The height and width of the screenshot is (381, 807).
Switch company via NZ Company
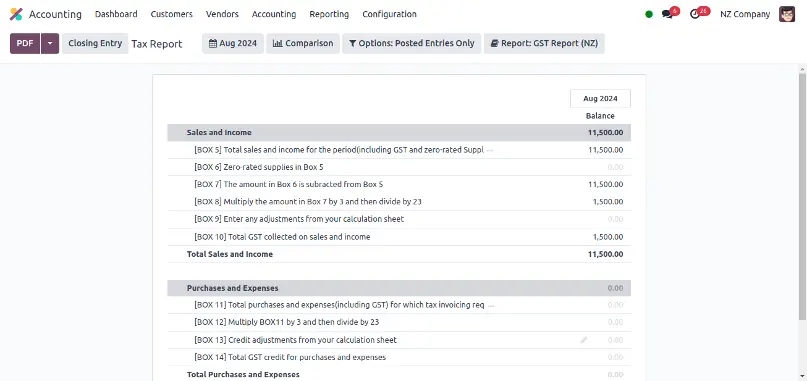(745, 14)
